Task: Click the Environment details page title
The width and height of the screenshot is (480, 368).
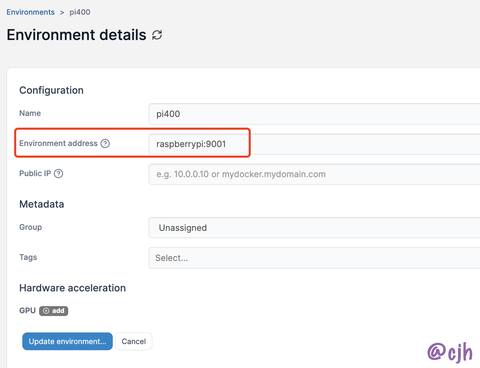Action: point(76,35)
